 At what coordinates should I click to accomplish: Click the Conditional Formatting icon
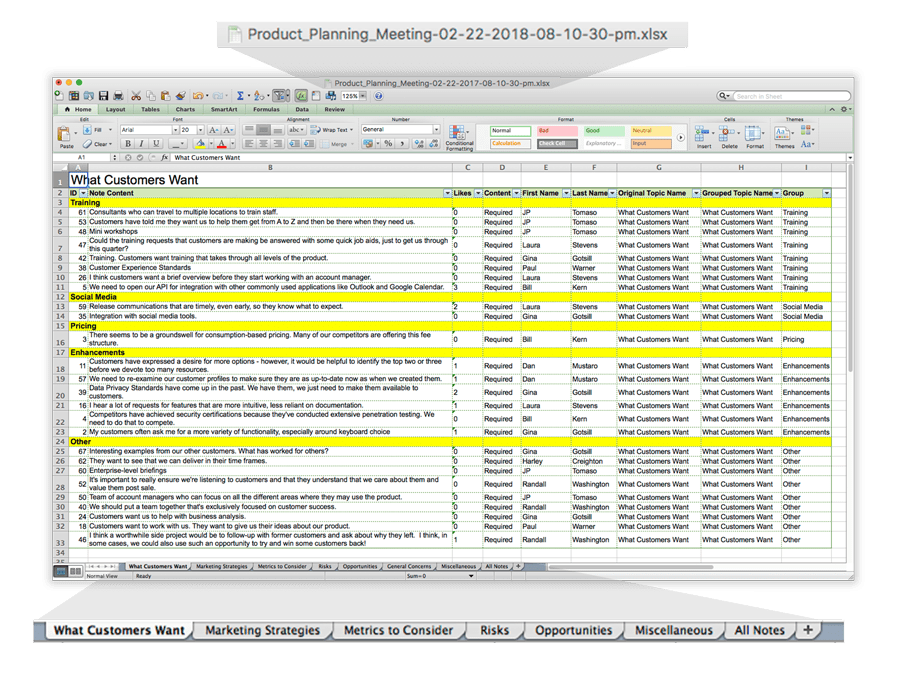[x=460, y=137]
